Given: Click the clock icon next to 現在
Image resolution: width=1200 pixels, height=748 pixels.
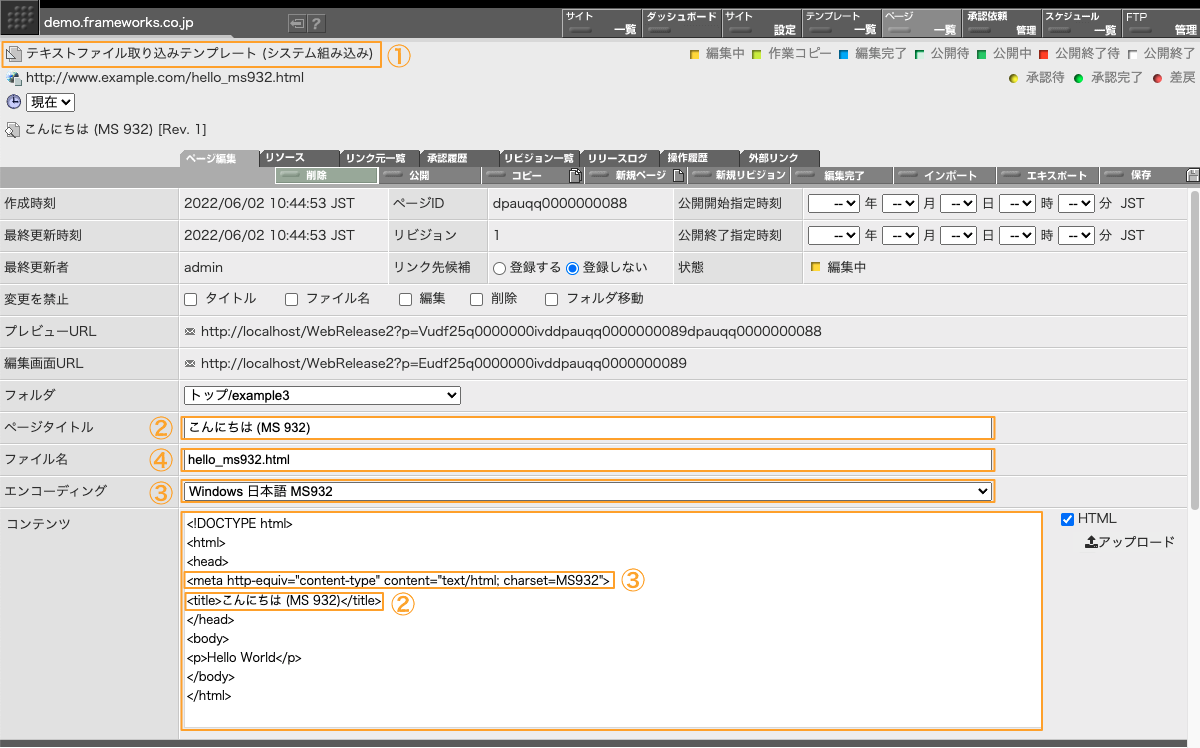Looking at the screenshot, I should tap(12, 101).
